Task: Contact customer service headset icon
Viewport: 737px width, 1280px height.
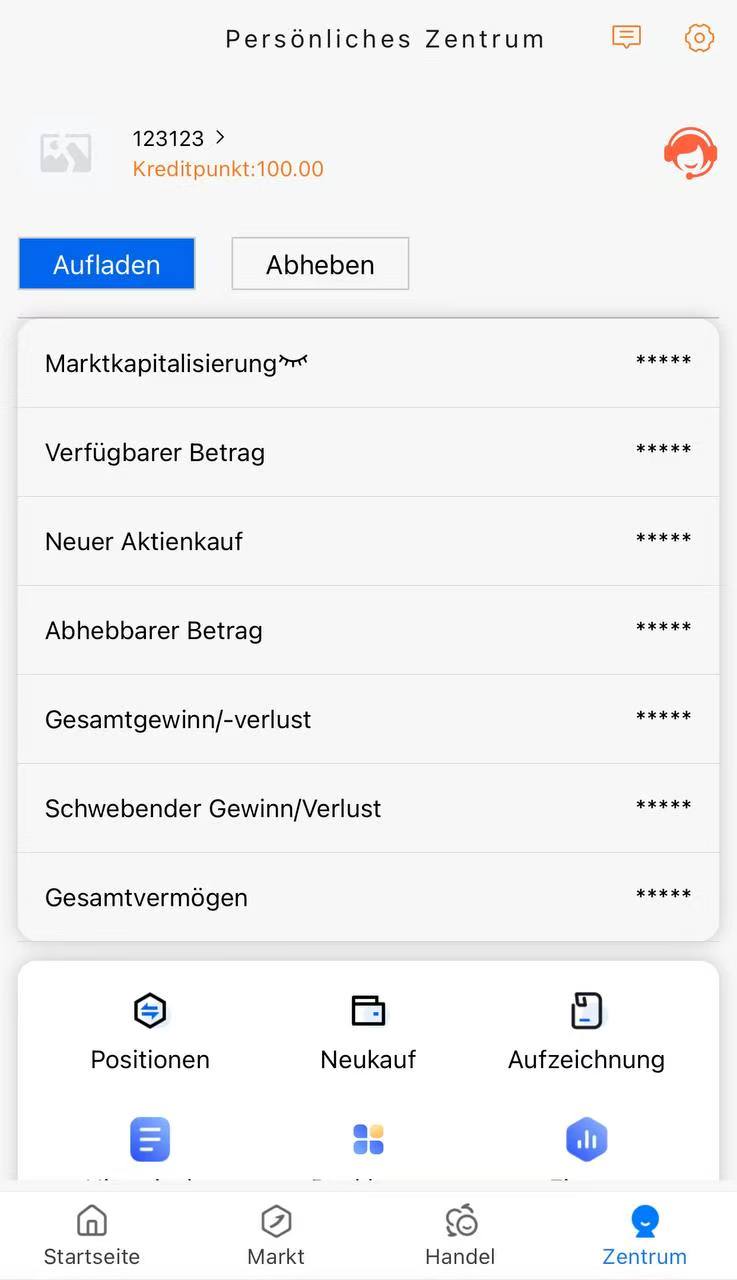Action: (x=690, y=153)
